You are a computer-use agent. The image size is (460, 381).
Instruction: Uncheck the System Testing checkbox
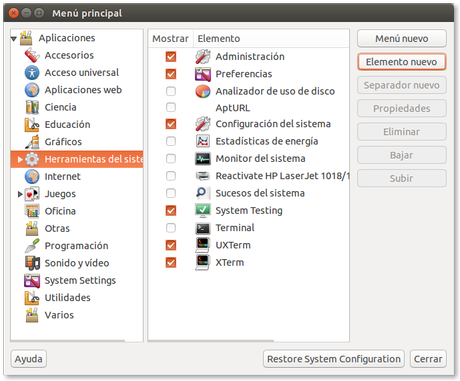pos(171,211)
